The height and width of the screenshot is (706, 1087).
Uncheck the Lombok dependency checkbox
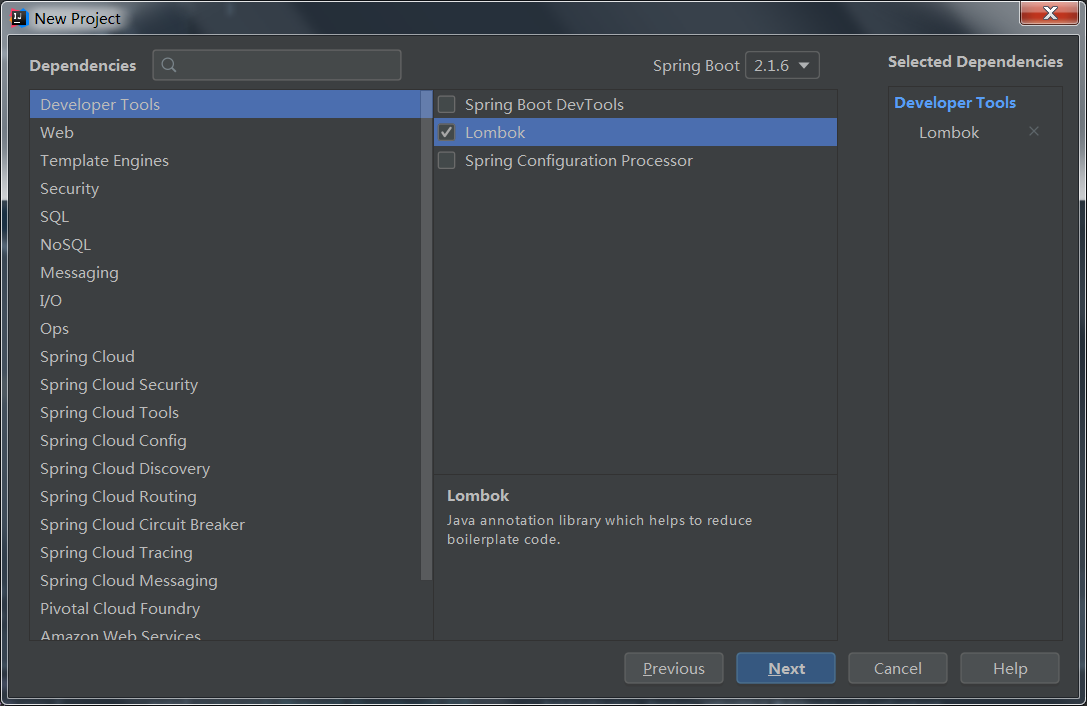click(447, 132)
